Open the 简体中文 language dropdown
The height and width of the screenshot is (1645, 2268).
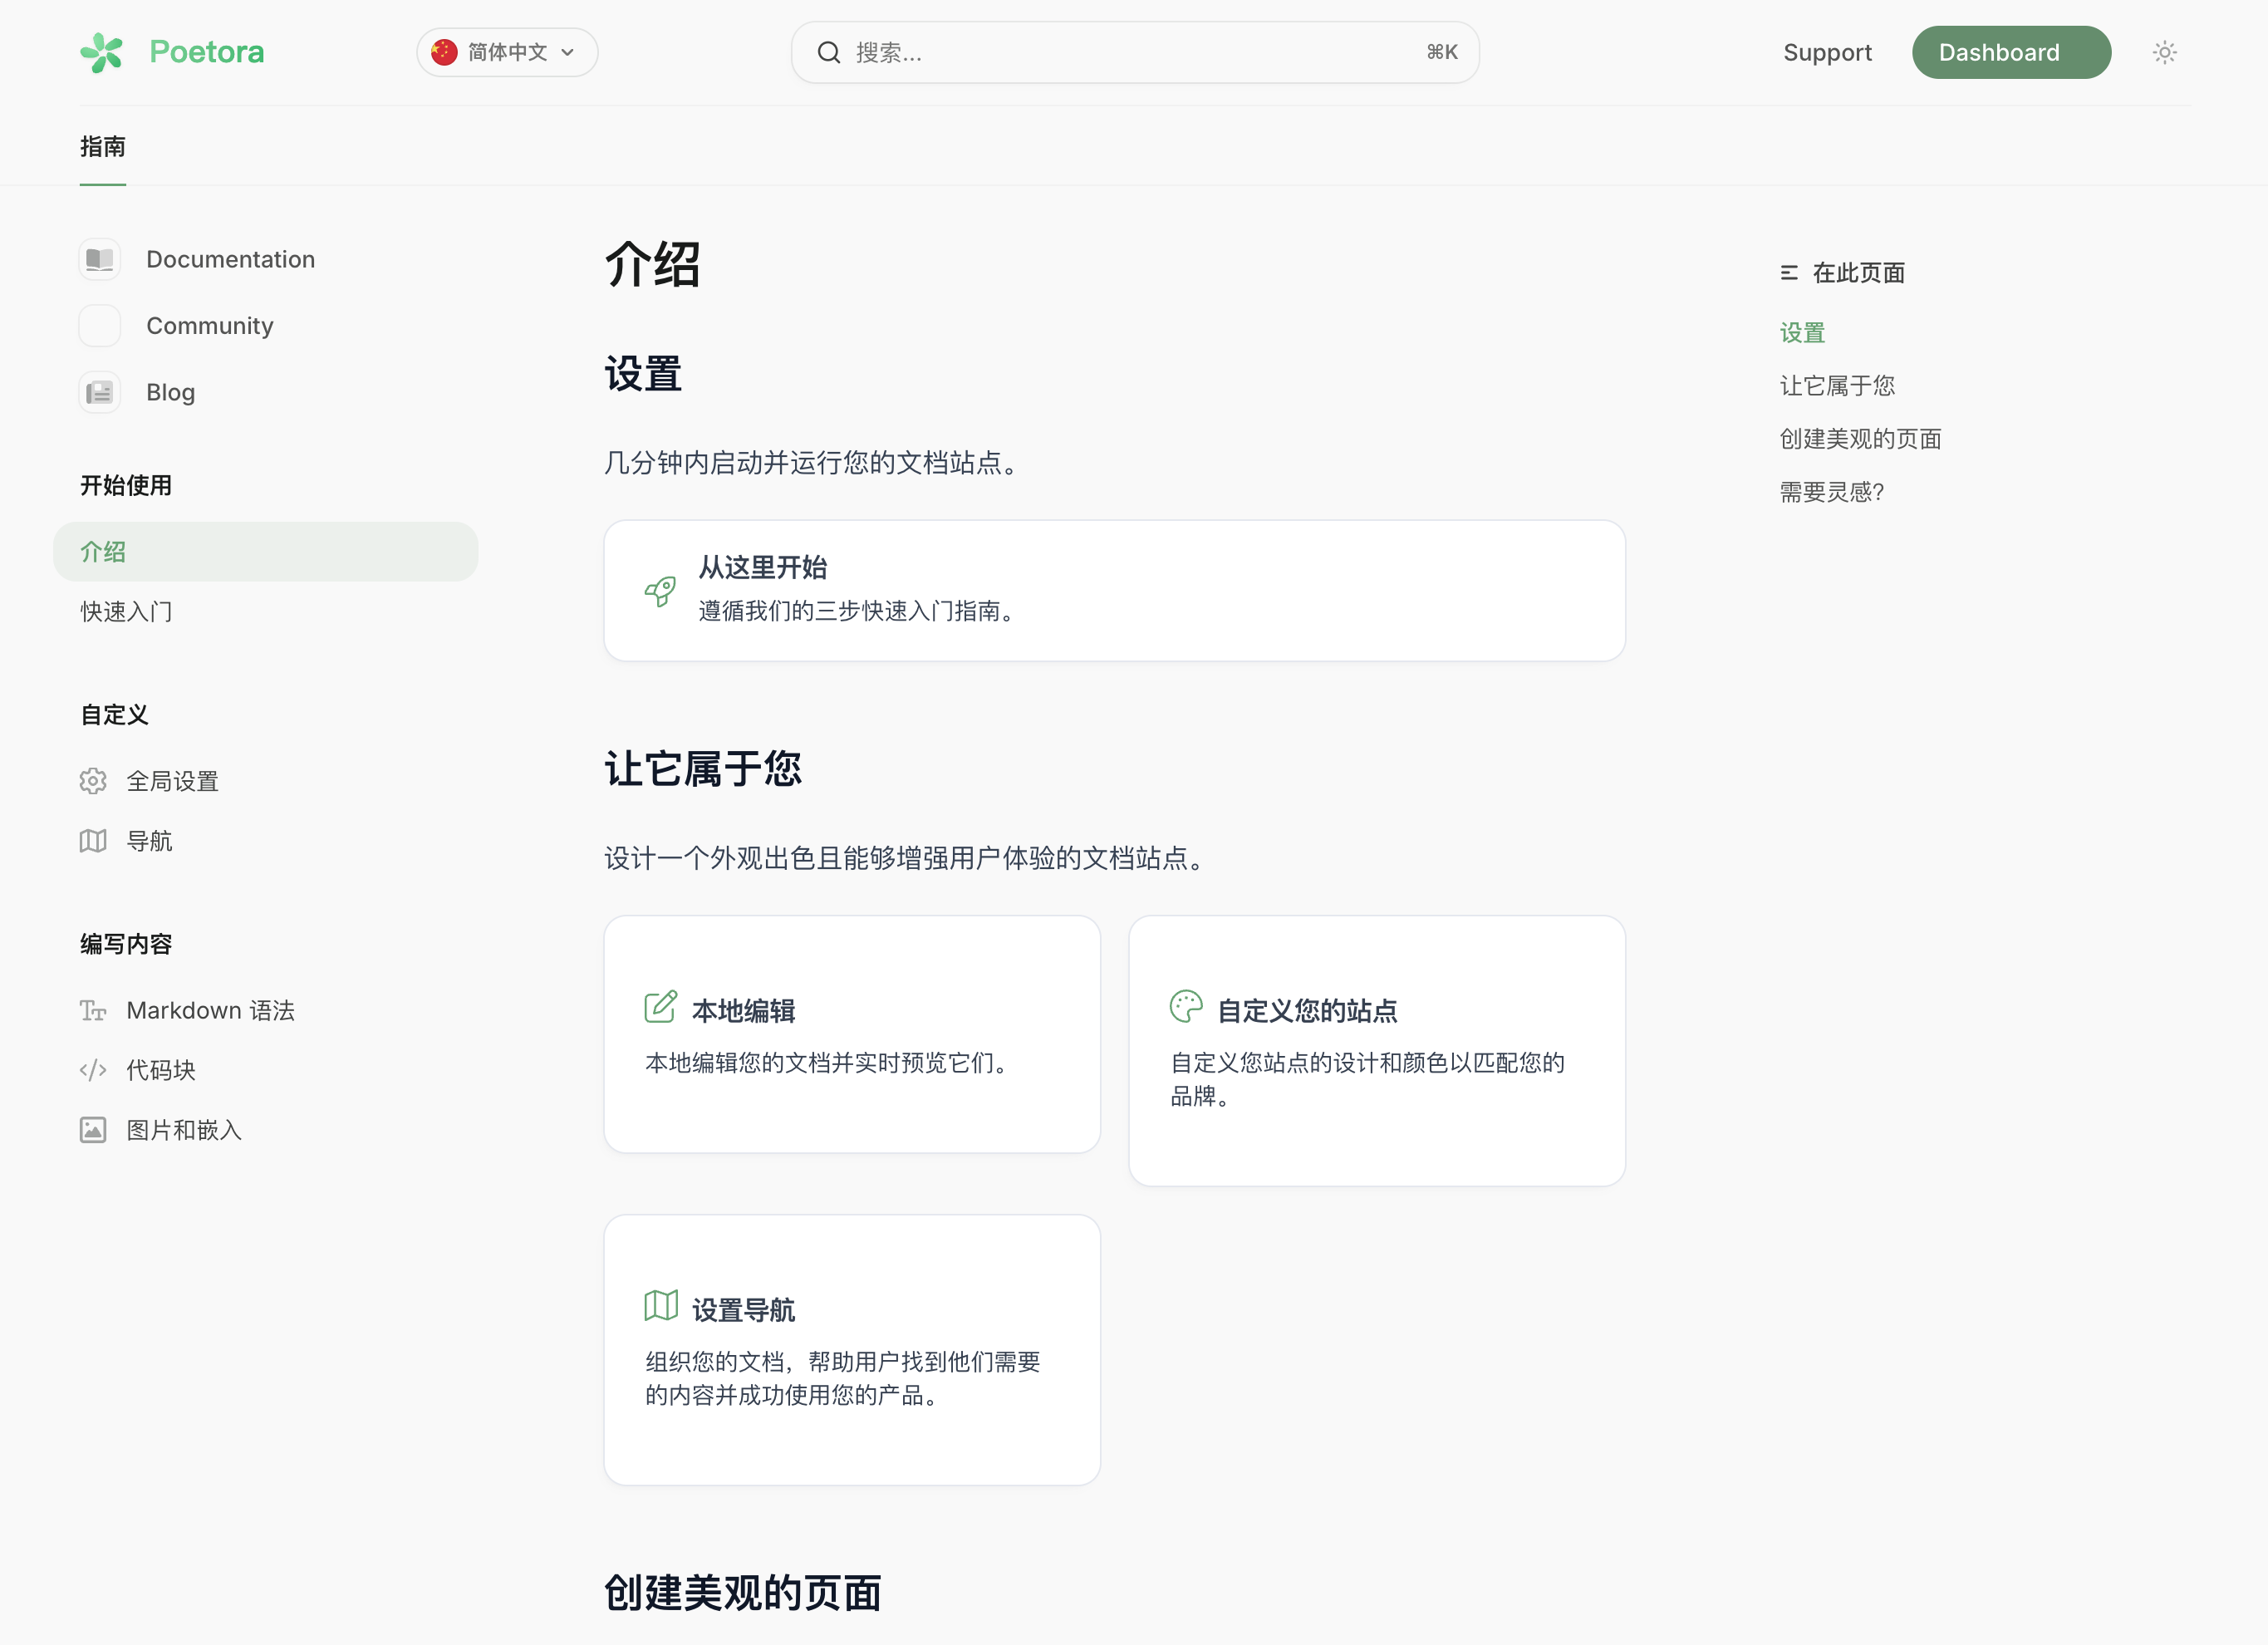tap(507, 52)
